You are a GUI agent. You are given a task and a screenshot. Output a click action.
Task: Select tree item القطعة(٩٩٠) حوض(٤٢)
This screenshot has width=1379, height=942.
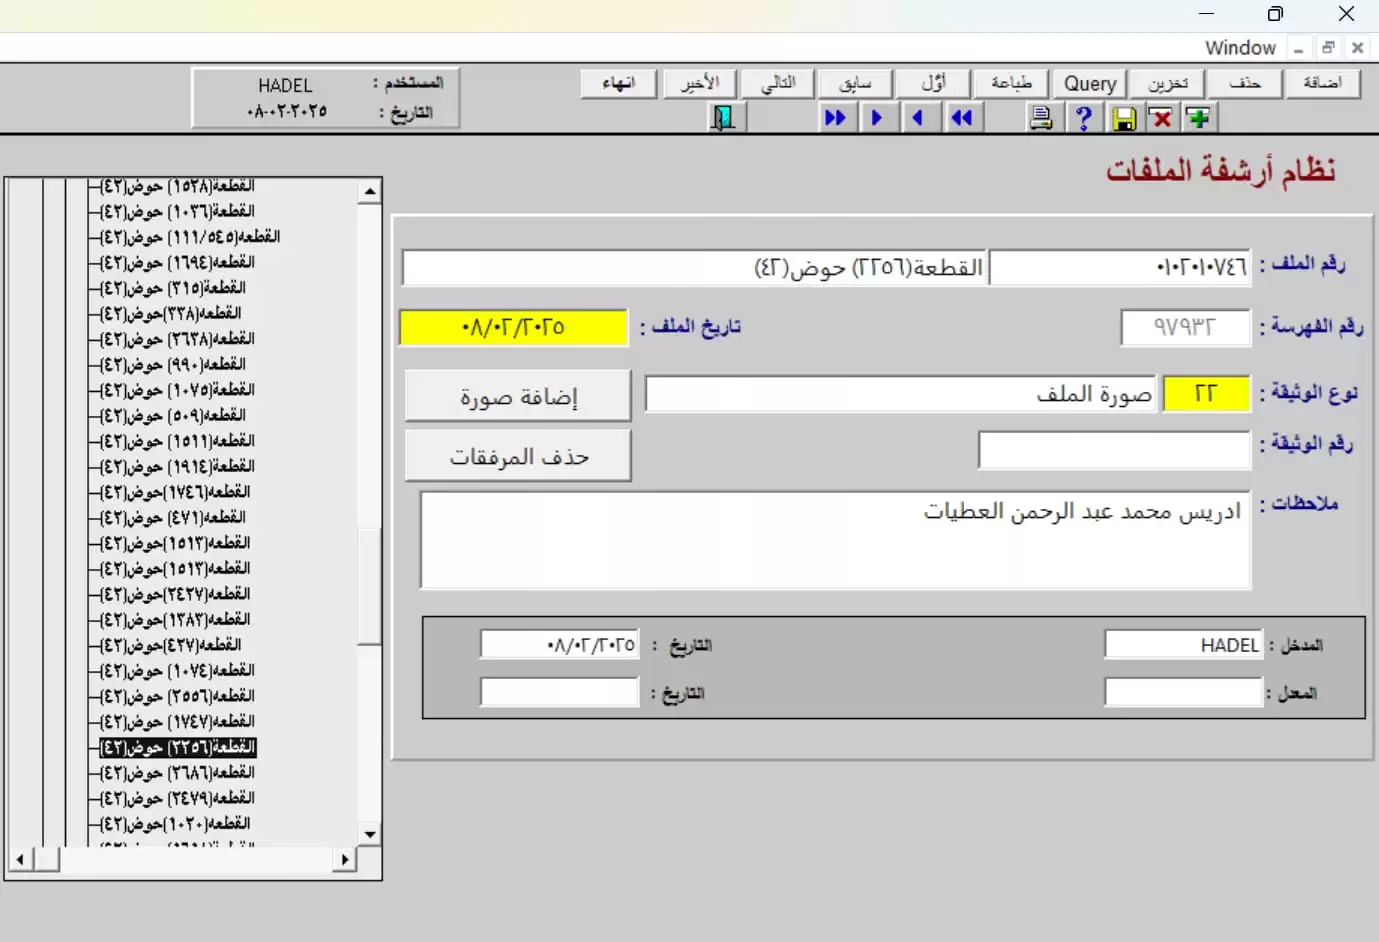(x=173, y=364)
